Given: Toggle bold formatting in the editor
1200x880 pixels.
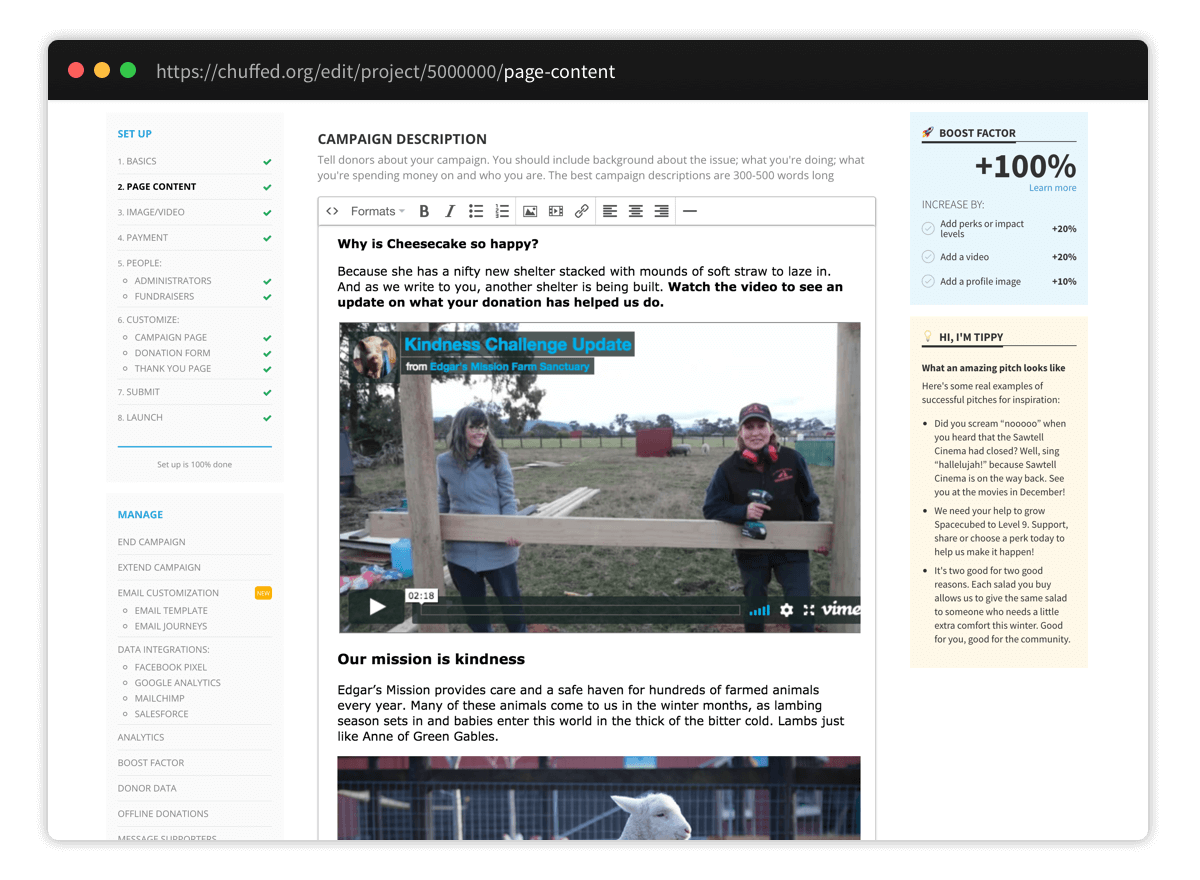Looking at the screenshot, I should 424,211.
